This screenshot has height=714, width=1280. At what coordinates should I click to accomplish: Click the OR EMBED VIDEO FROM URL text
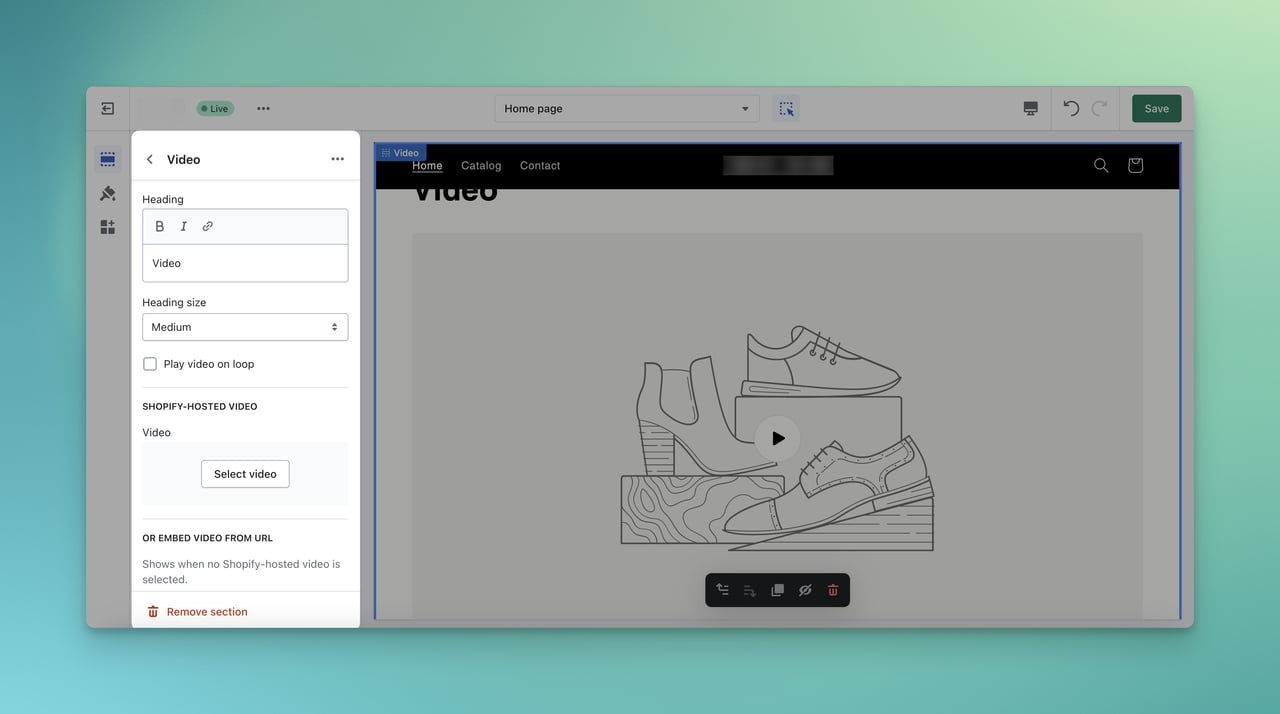click(x=207, y=538)
